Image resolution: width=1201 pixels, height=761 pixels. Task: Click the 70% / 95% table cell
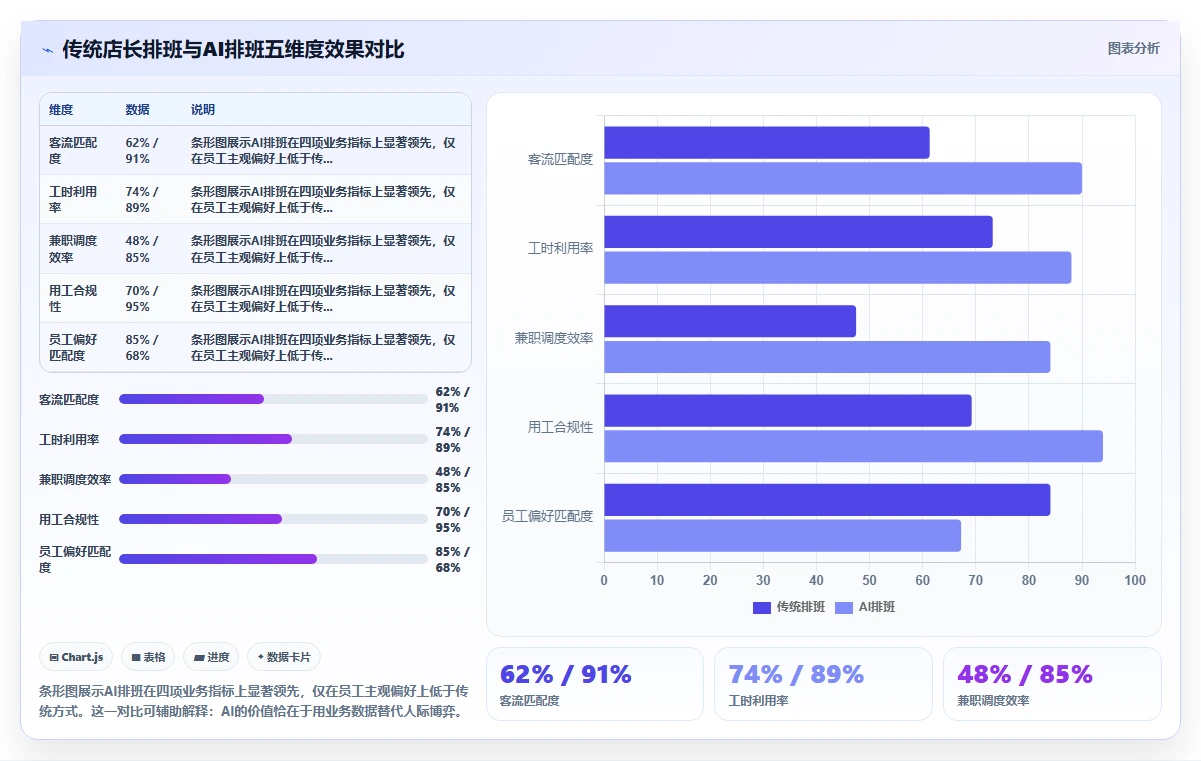[150, 298]
